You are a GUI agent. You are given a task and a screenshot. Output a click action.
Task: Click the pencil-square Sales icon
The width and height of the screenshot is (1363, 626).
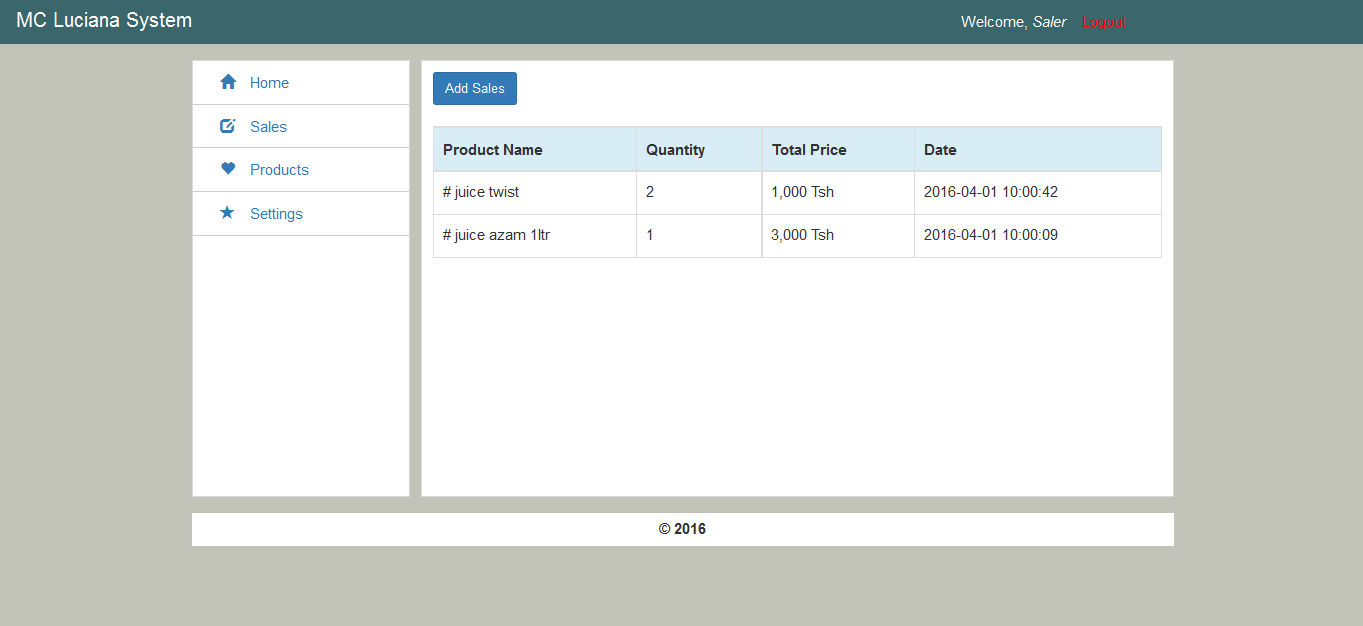coord(227,125)
